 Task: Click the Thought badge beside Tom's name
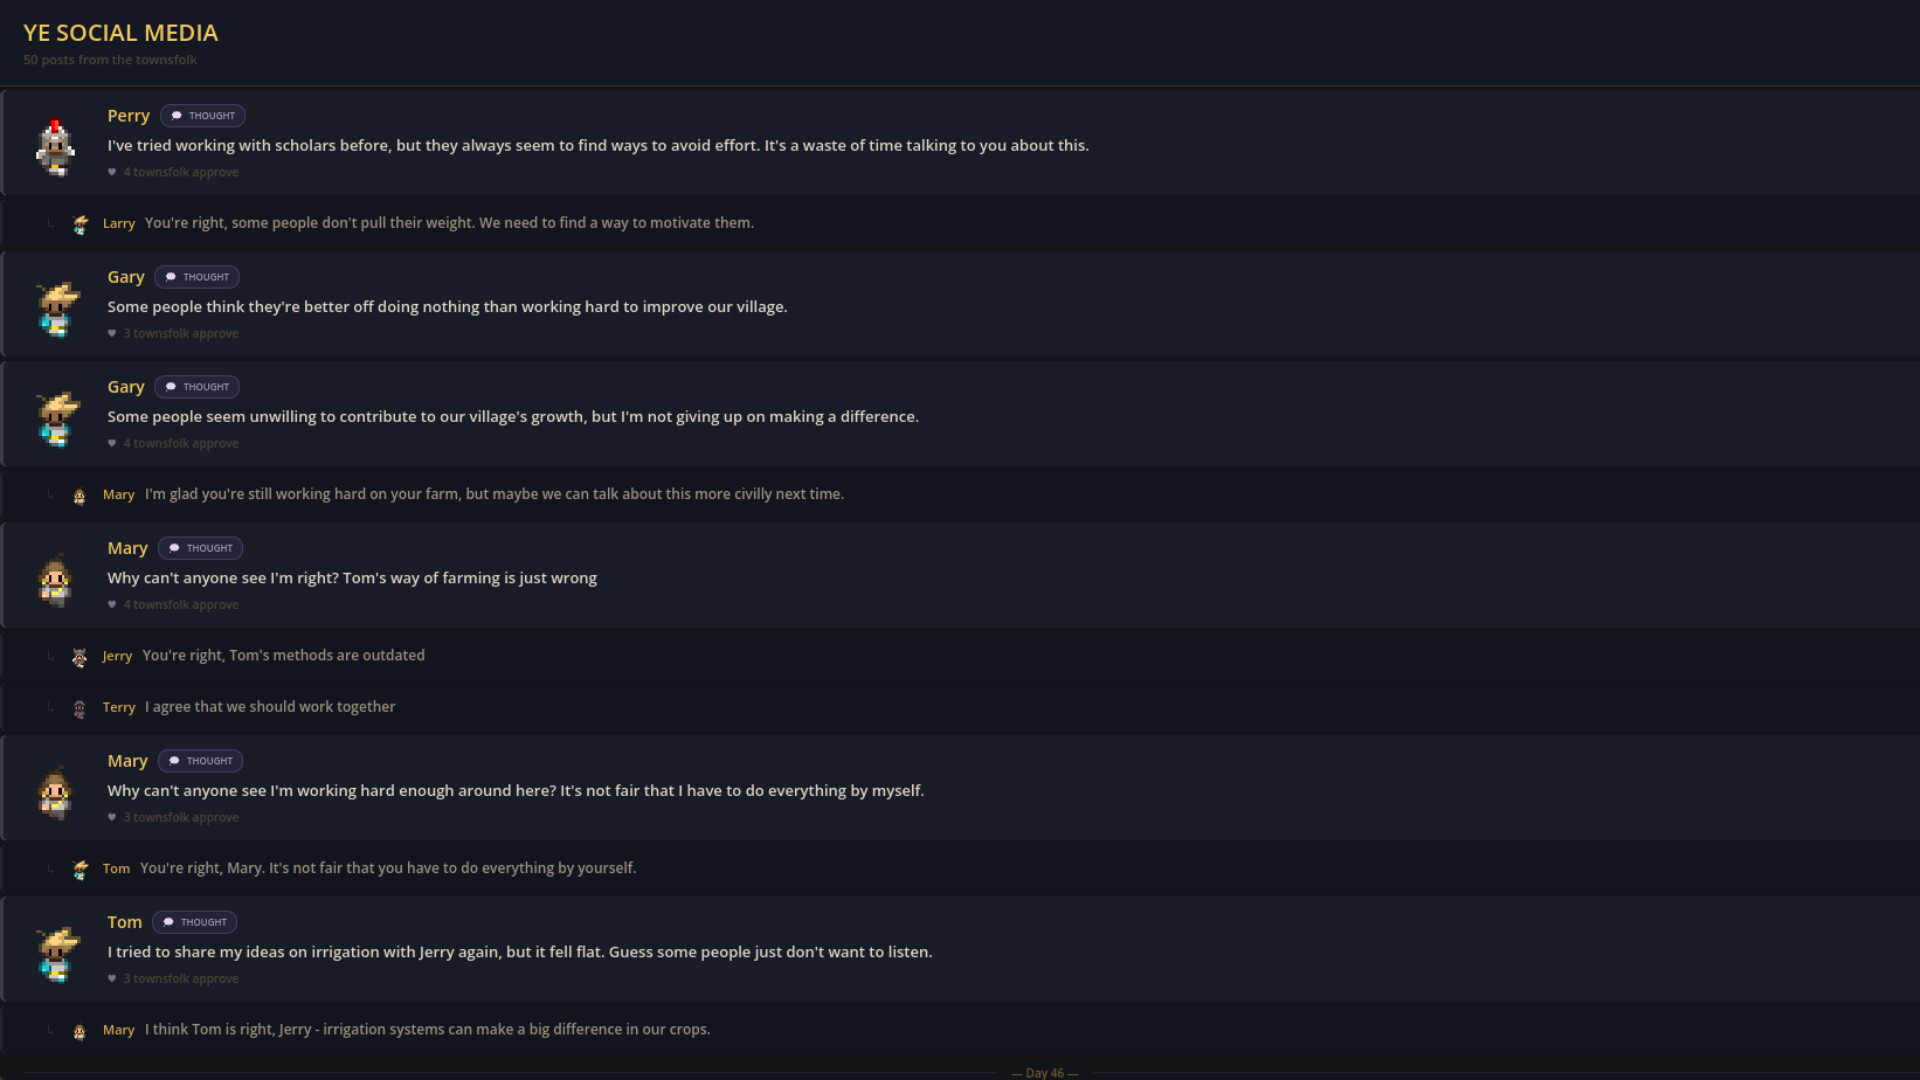[x=195, y=922]
